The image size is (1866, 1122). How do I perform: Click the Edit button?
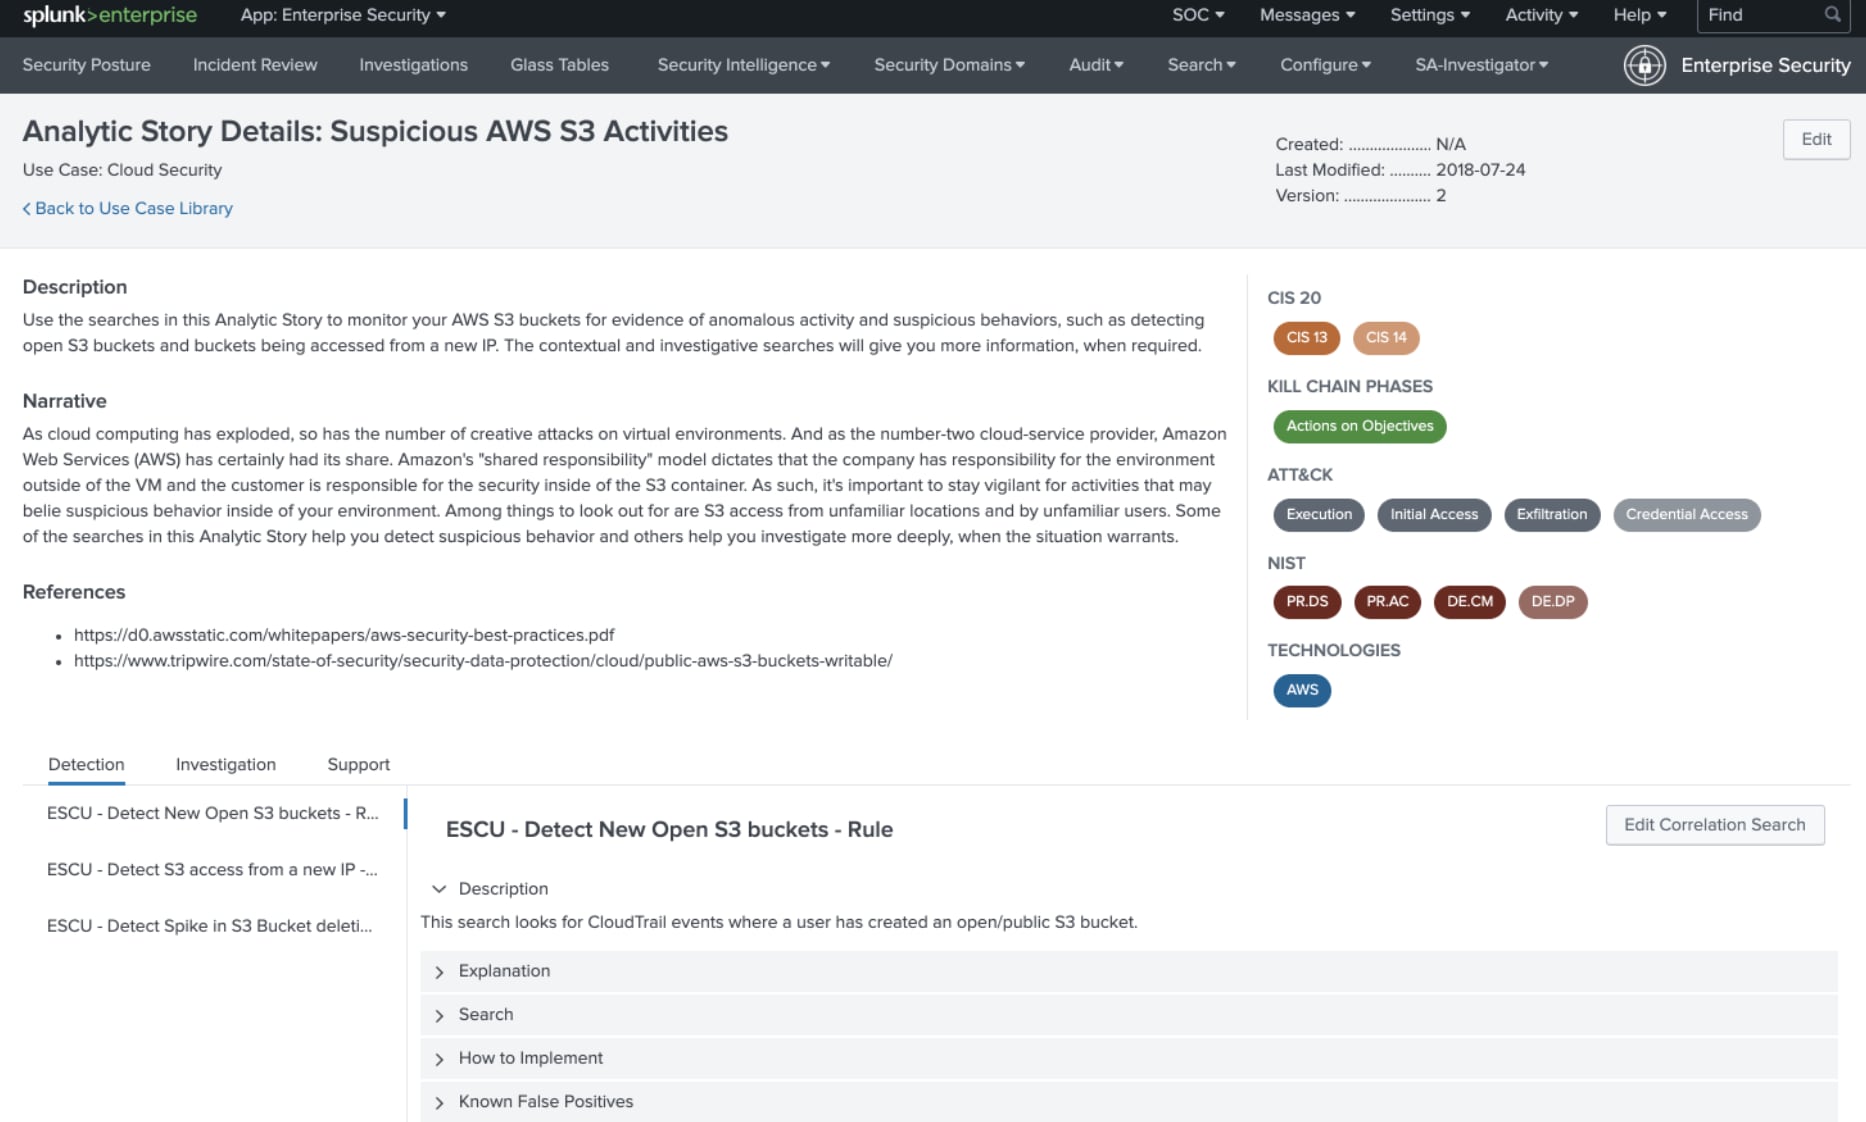point(1816,139)
